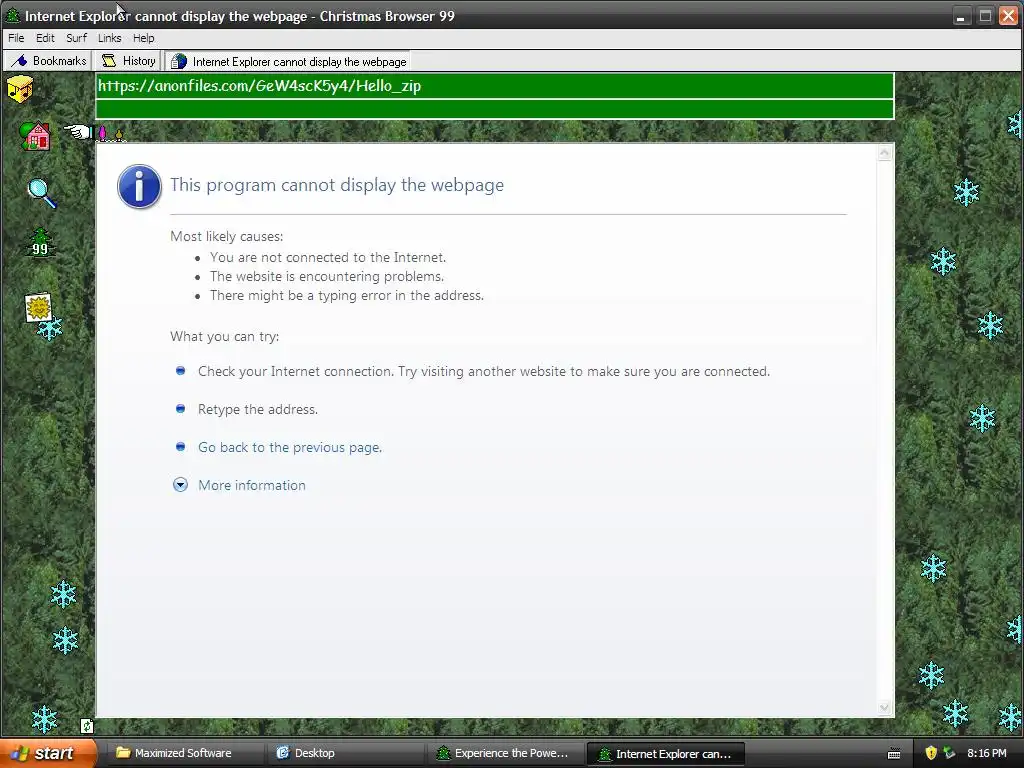This screenshot has width=1024, height=768.
Task: Click the yellow security shield tray icon
Action: coord(931,753)
